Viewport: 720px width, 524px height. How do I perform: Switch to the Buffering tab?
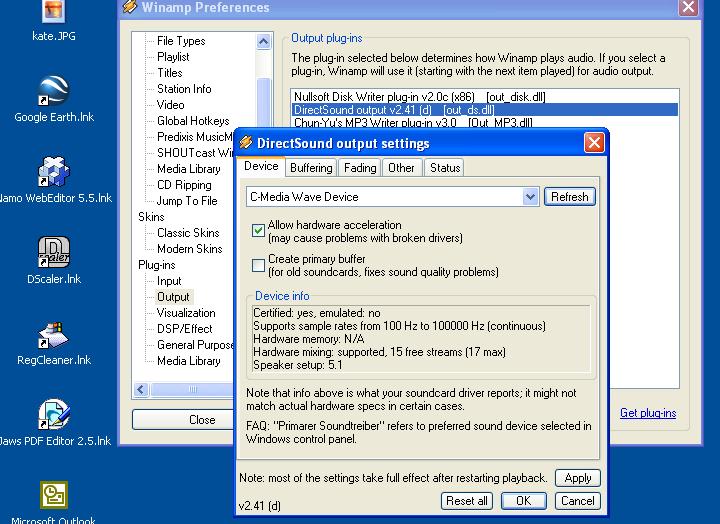[x=311, y=168]
